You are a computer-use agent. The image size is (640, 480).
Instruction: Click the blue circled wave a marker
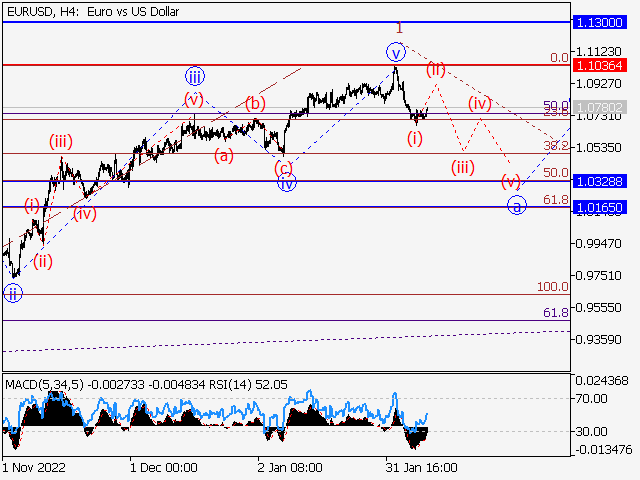click(x=516, y=205)
